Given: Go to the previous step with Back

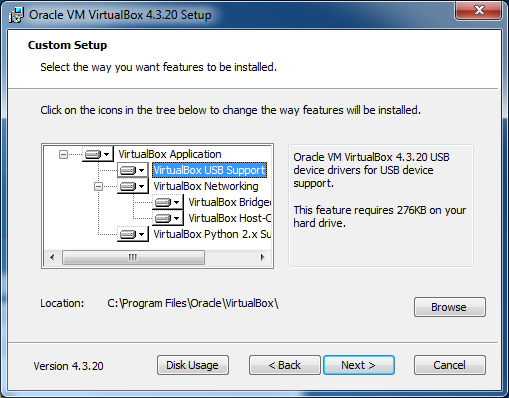Looking at the screenshot, I should pyautogui.click(x=285, y=365).
